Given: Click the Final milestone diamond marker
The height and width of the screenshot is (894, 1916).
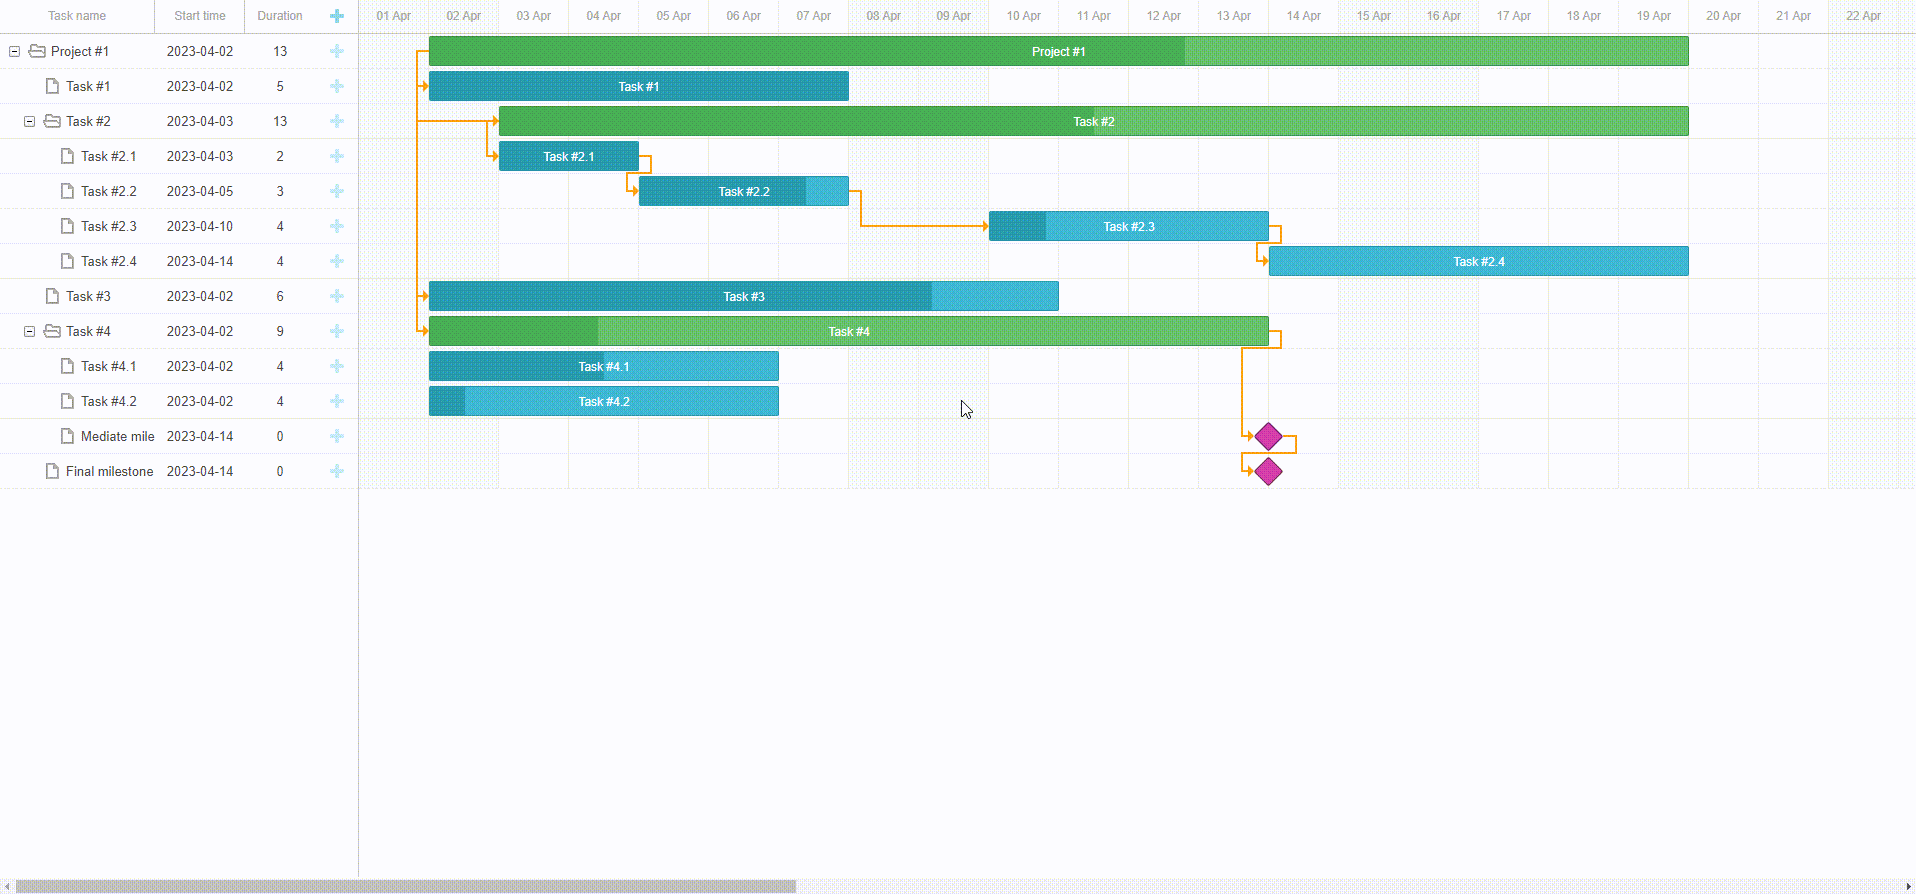Looking at the screenshot, I should pyautogui.click(x=1269, y=471).
